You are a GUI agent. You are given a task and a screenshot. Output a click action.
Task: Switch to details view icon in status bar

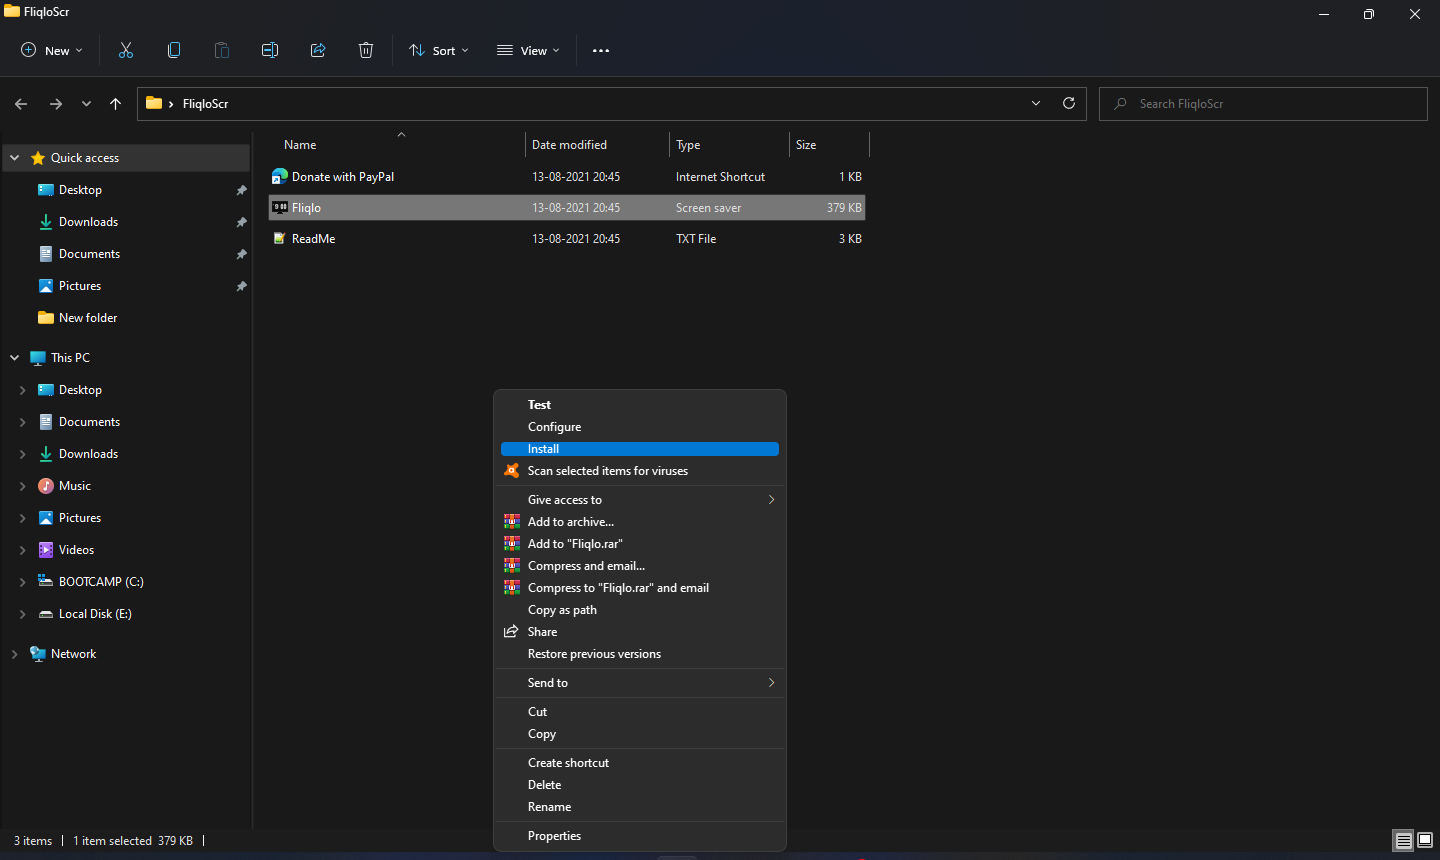[x=1404, y=841]
